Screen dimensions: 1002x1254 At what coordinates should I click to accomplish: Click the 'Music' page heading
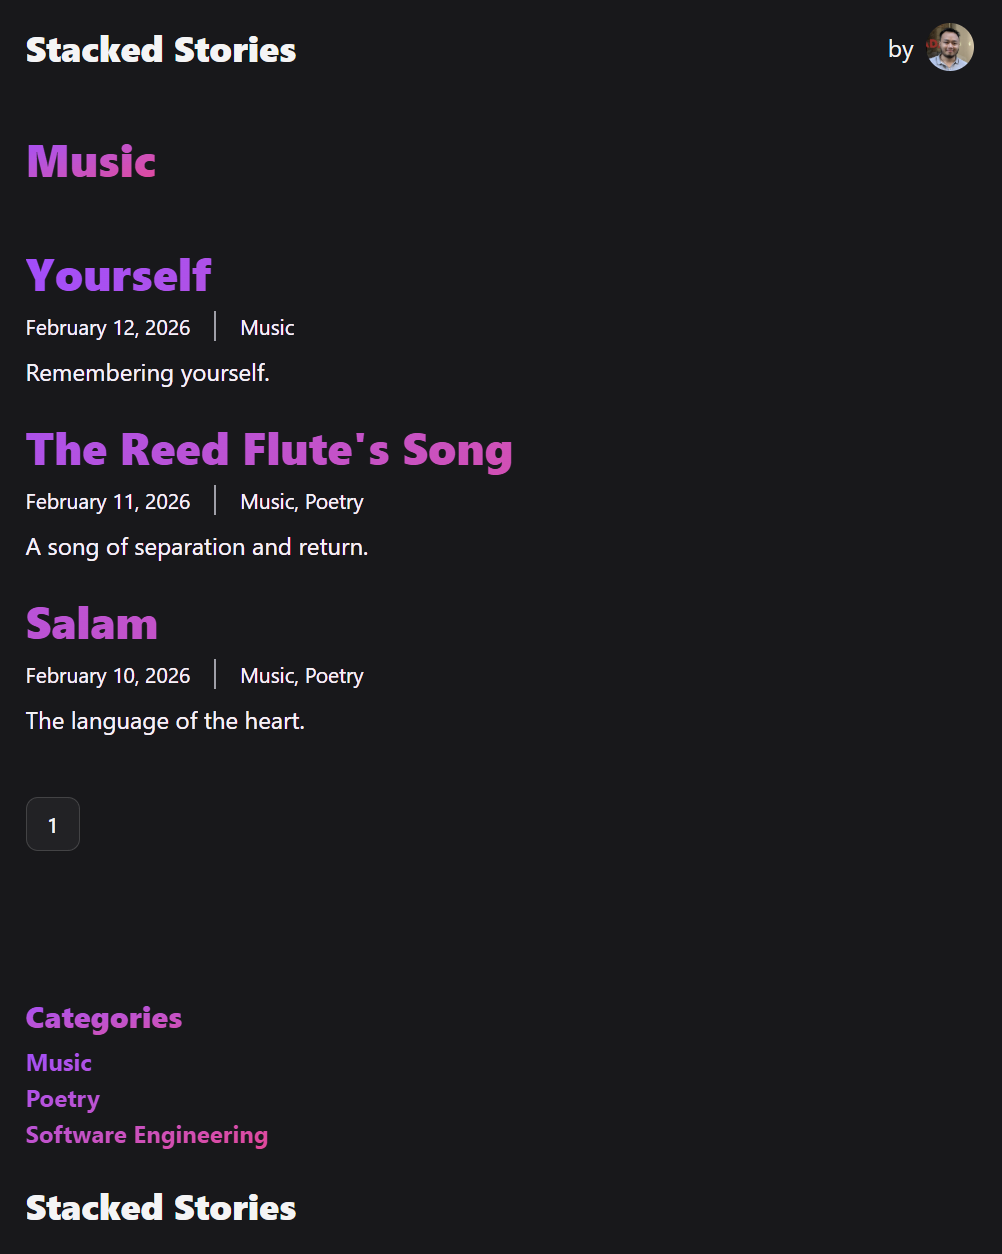point(90,161)
